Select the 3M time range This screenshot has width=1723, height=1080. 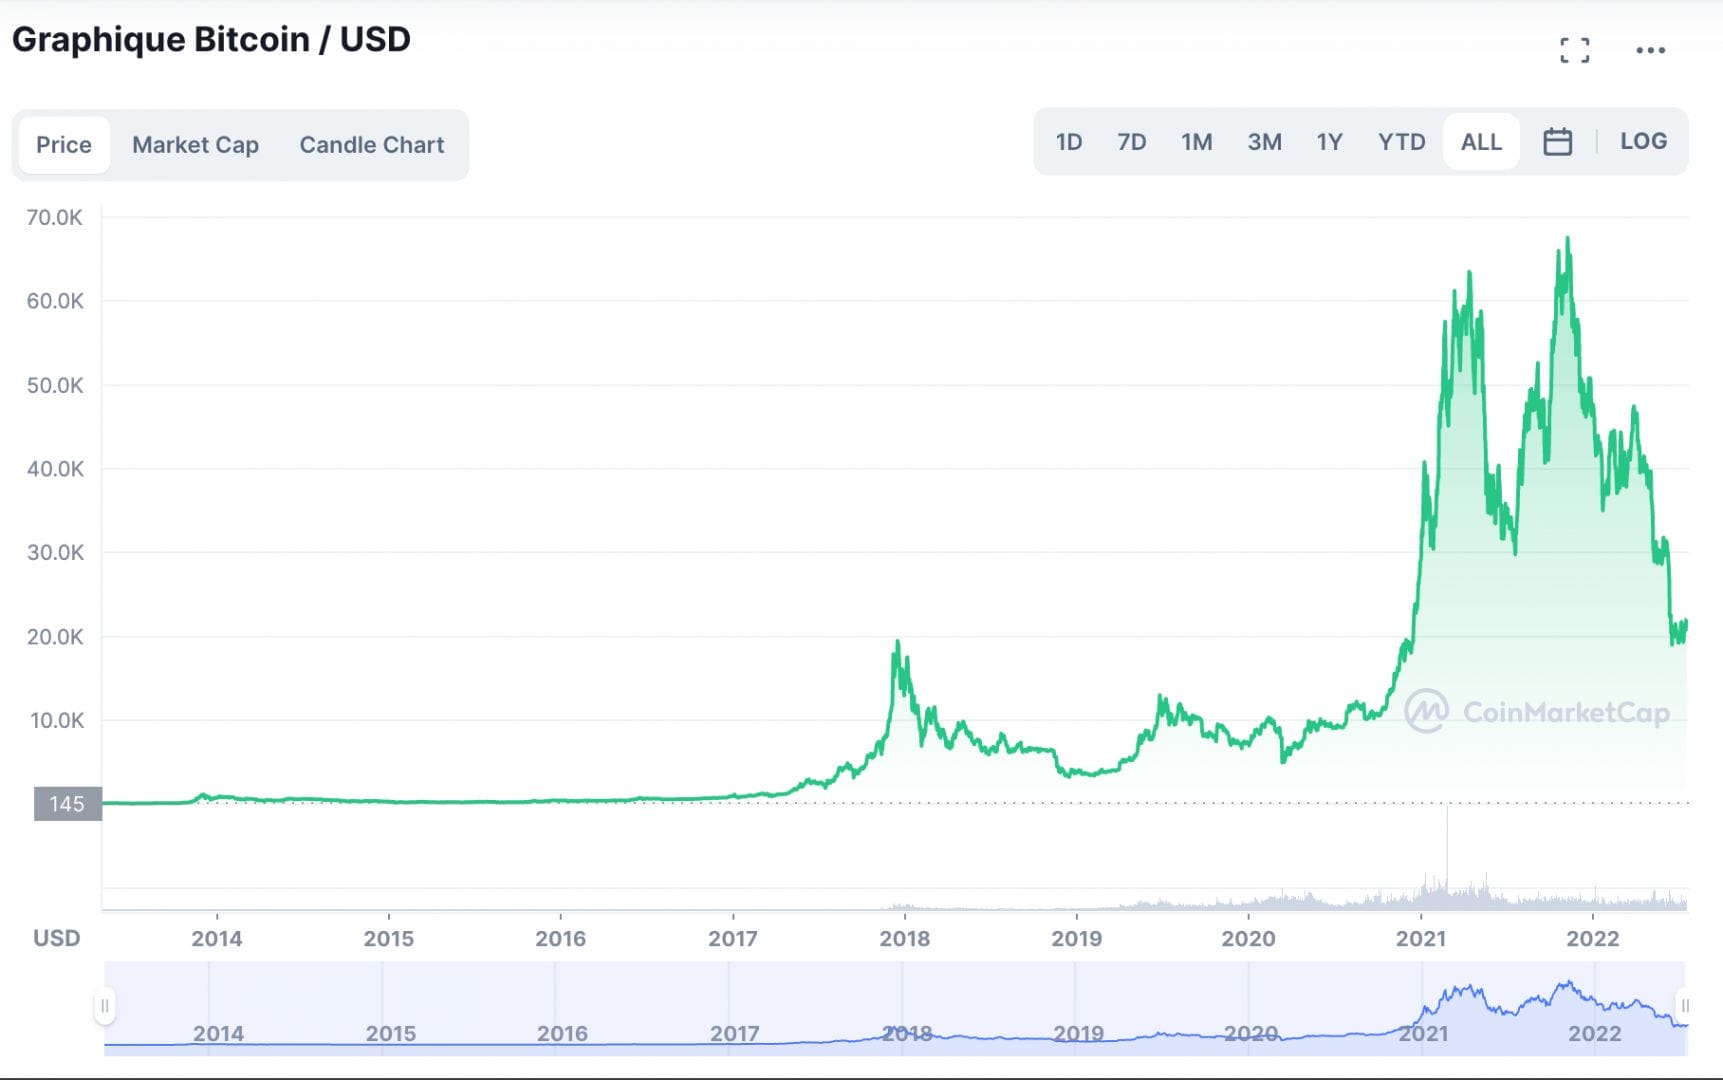(x=1264, y=141)
